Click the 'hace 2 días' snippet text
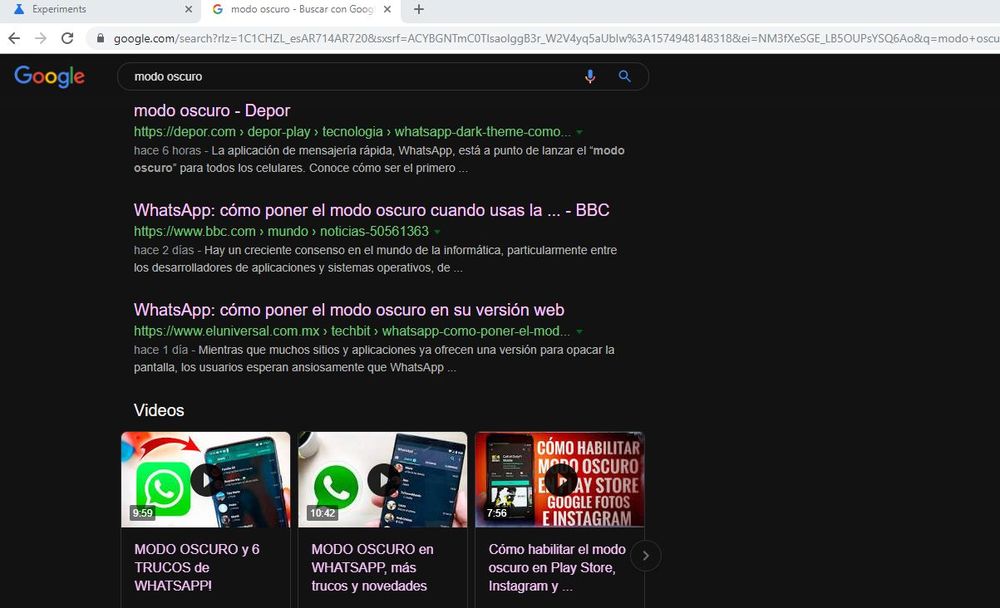Screen dimensions: 1000x608 pyautogui.click(x=164, y=250)
